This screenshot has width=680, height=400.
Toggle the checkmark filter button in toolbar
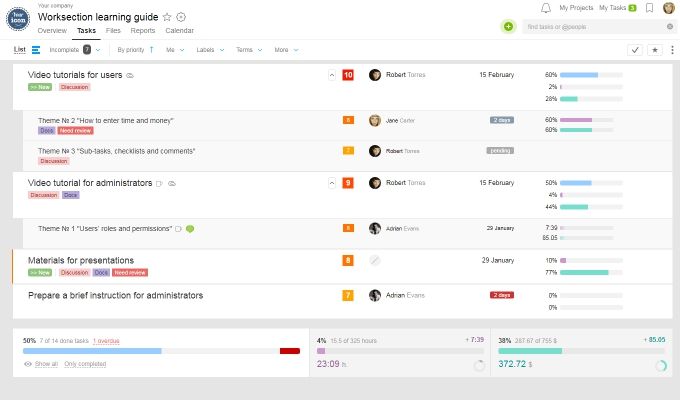[635, 49]
